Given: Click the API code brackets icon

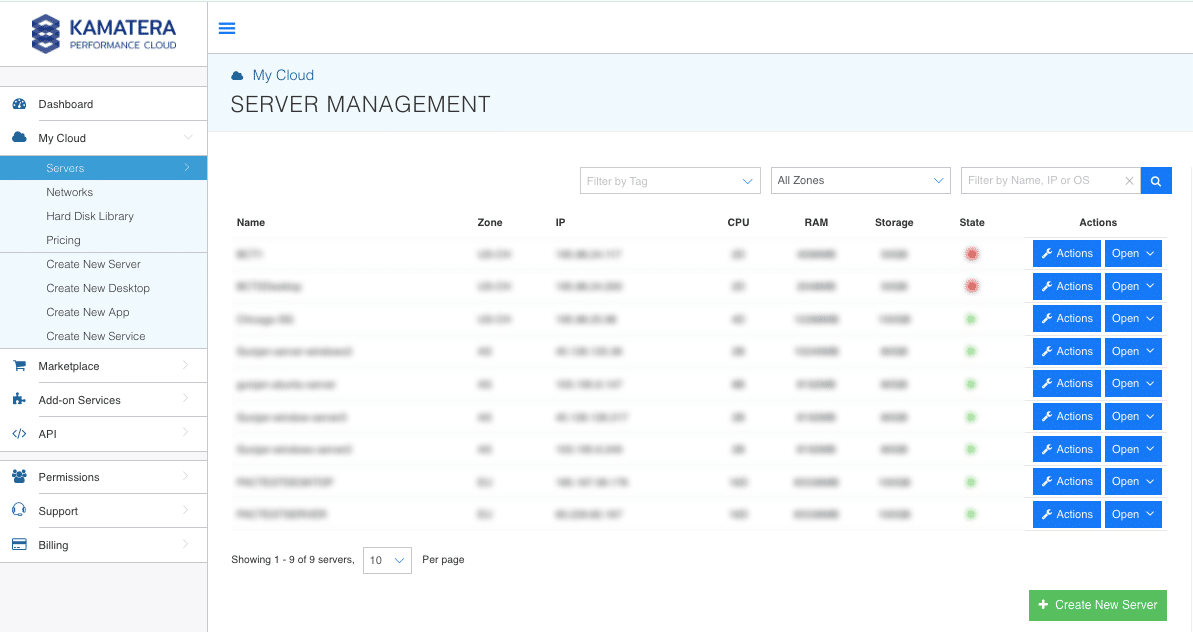Looking at the screenshot, I should 20,434.
